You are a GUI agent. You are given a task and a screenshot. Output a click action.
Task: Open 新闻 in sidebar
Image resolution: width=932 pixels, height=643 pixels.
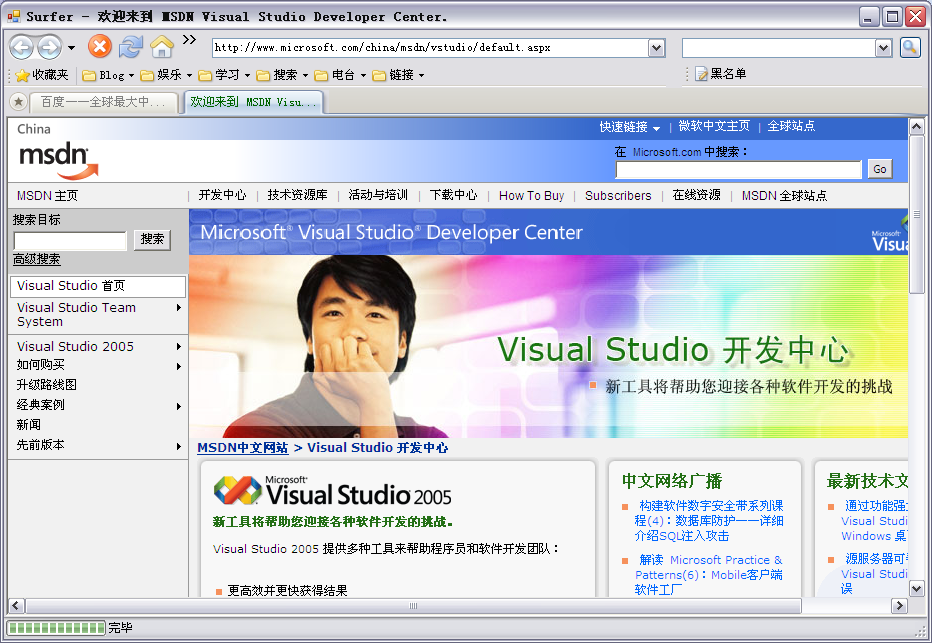point(29,425)
